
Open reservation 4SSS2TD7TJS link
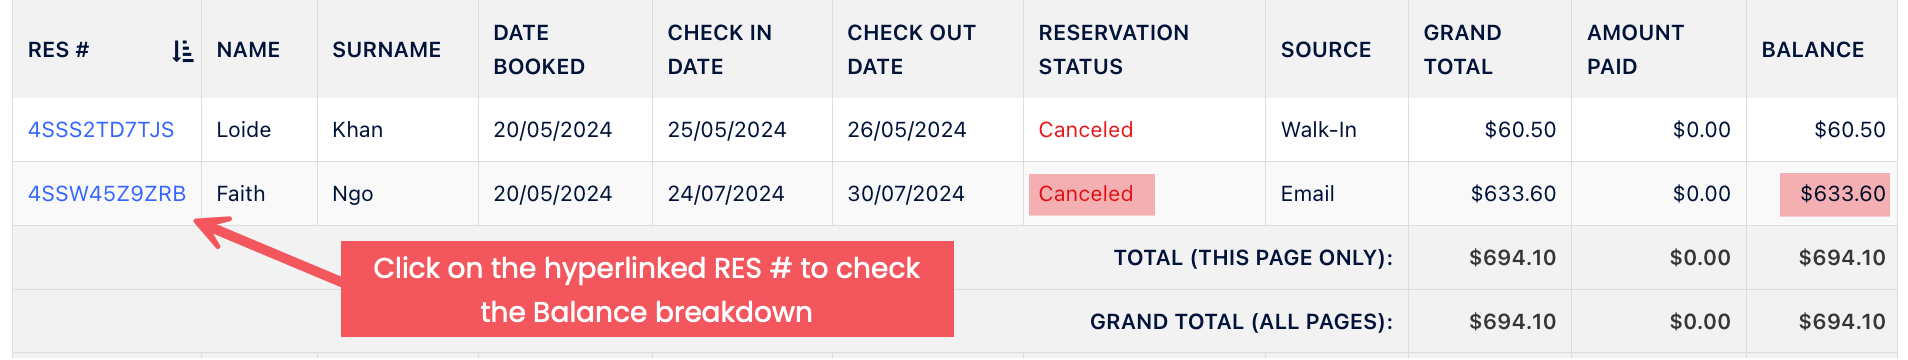point(101,130)
